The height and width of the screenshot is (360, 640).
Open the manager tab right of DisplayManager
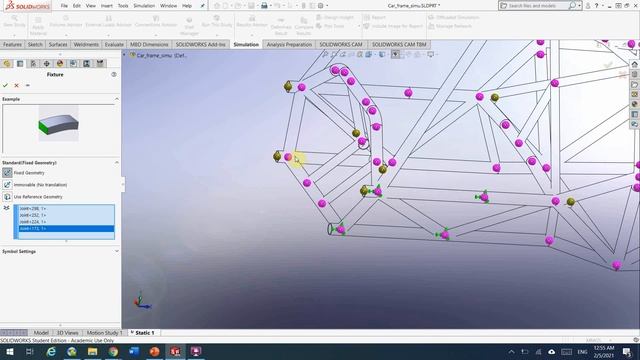(x=73, y=63)
